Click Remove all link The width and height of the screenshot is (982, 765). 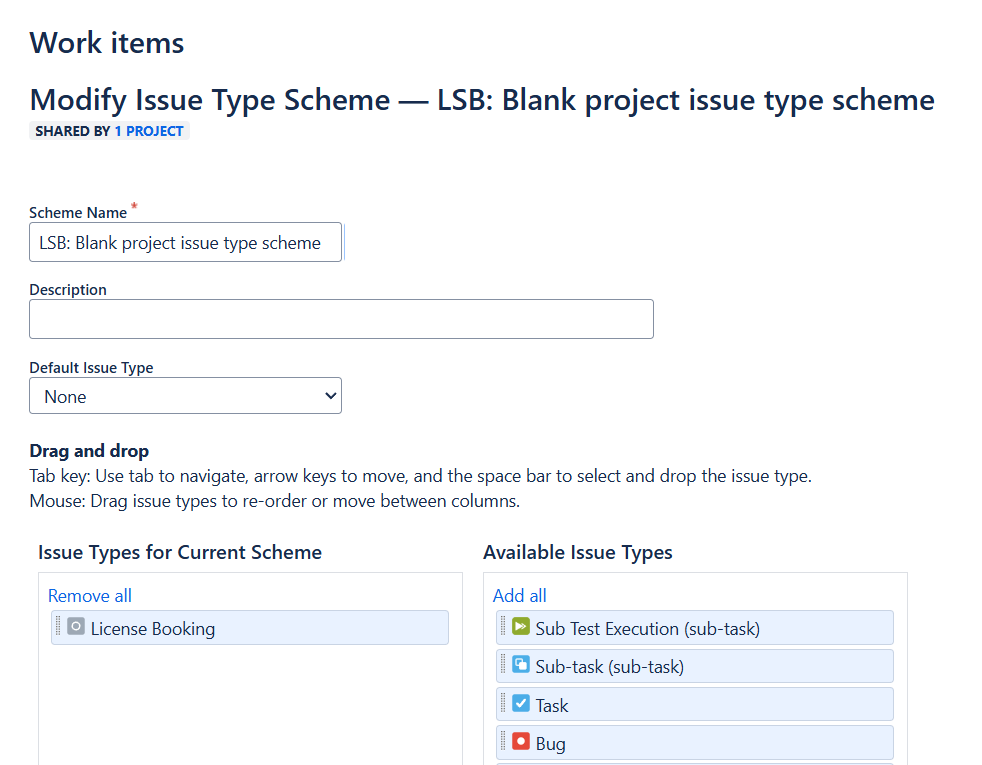(90, 595)
